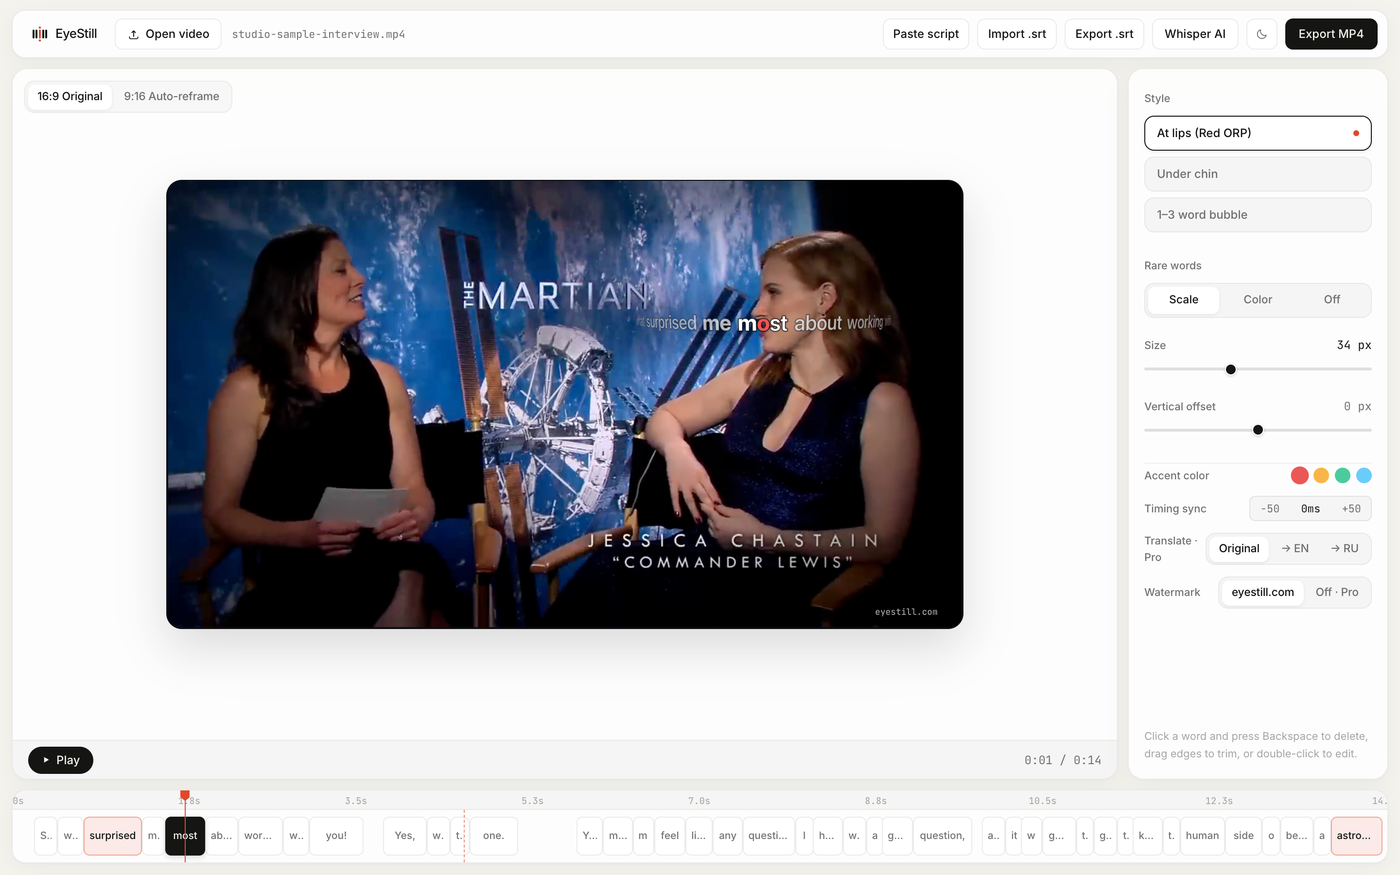
Task: Switch to 16:9 Original view
Action: click(x=70, y=96)
